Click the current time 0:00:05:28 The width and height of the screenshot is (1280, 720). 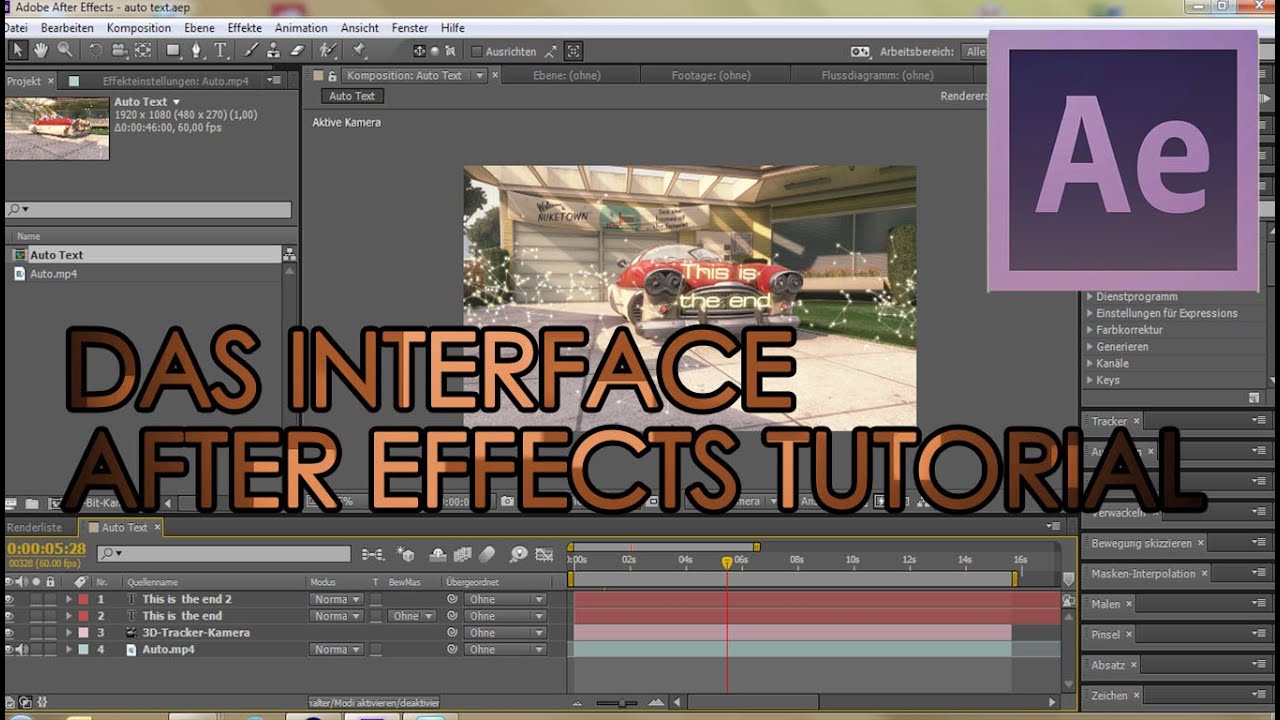pos(47,549)
